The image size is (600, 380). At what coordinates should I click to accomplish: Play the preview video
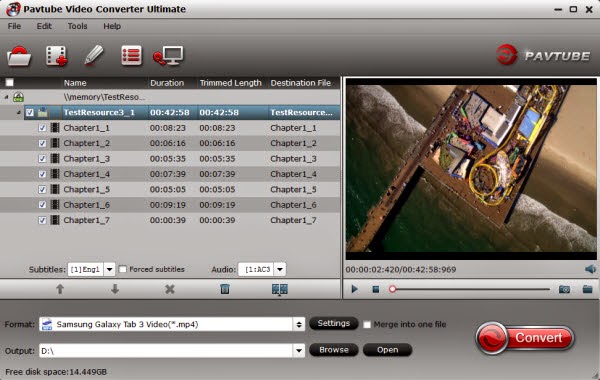point(355,289)
